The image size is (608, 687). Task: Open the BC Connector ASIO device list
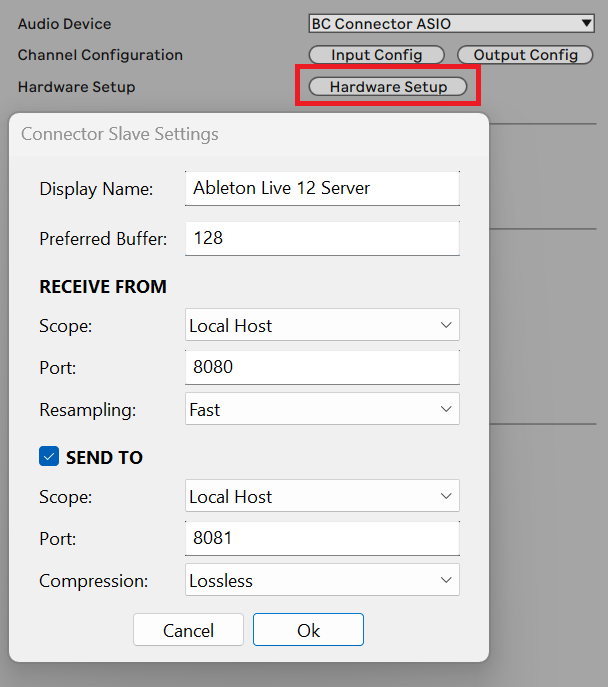coord(451,23)
